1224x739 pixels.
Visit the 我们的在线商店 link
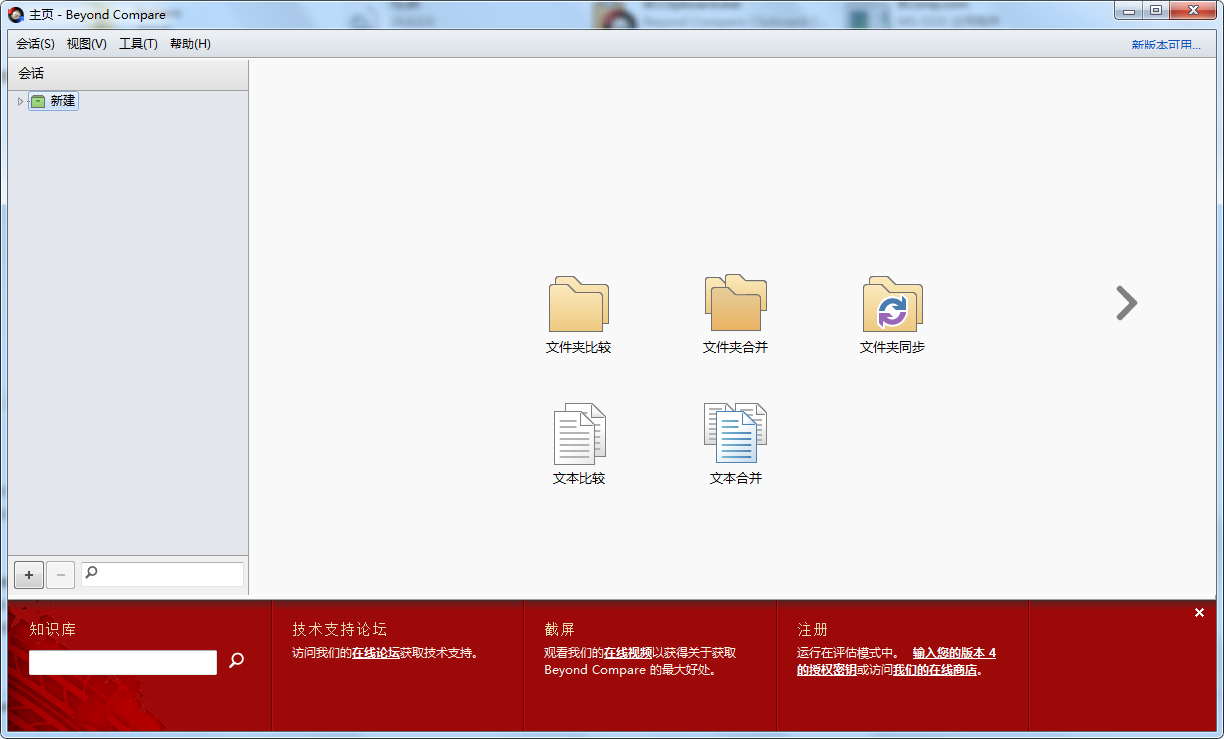pos(935,670)
